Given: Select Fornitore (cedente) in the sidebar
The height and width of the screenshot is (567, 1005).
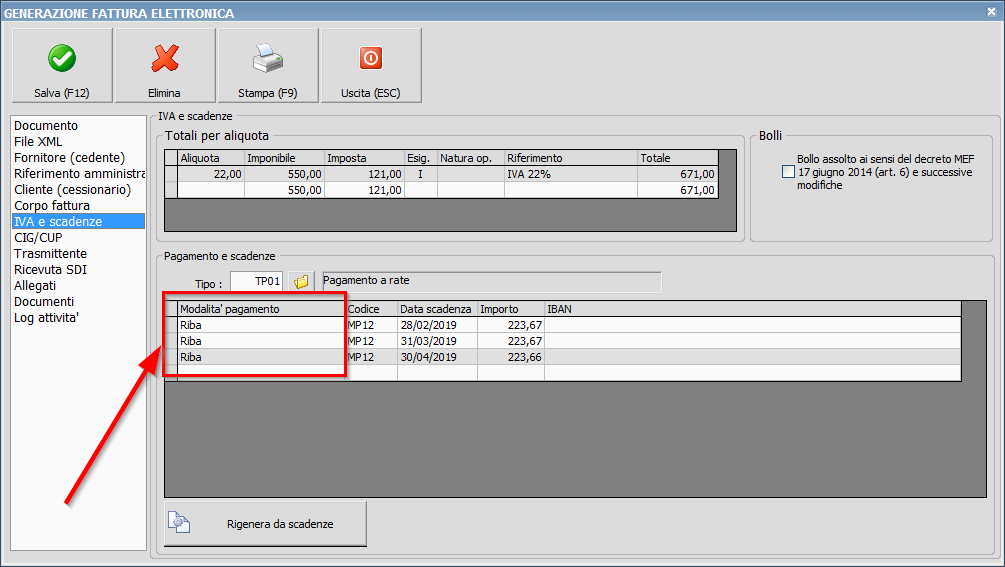Looking at the screenshot, I should tap(69, 158).
